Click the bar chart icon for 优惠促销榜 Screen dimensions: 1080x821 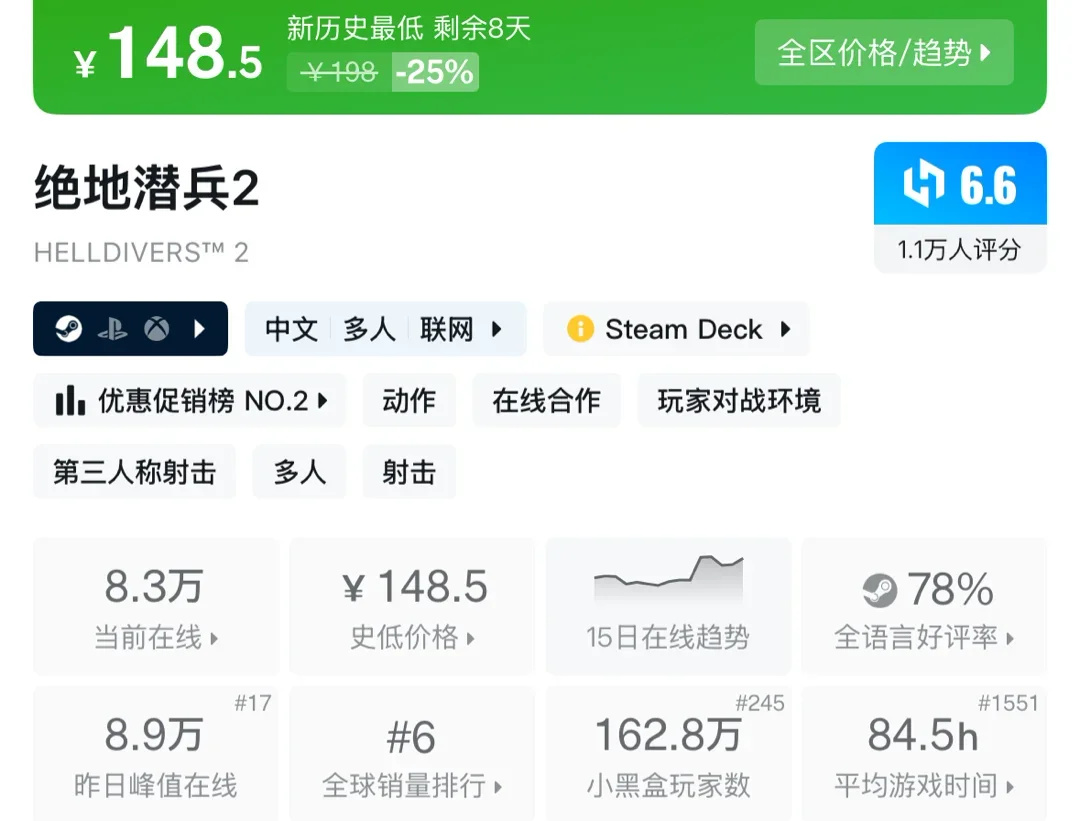click(x=70, y=400)
